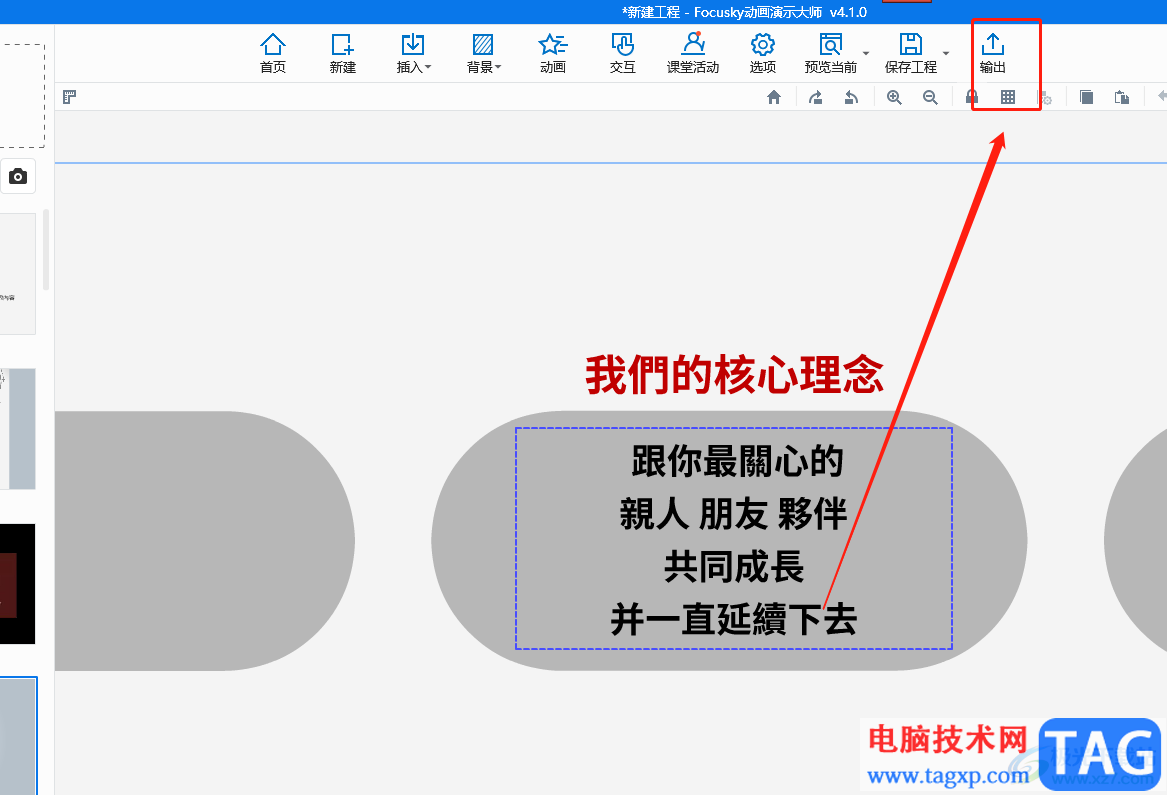Screen dimensions: 1167x795
Task: Click the paste clipboard icon
Action: click(x=1122, y=97)
